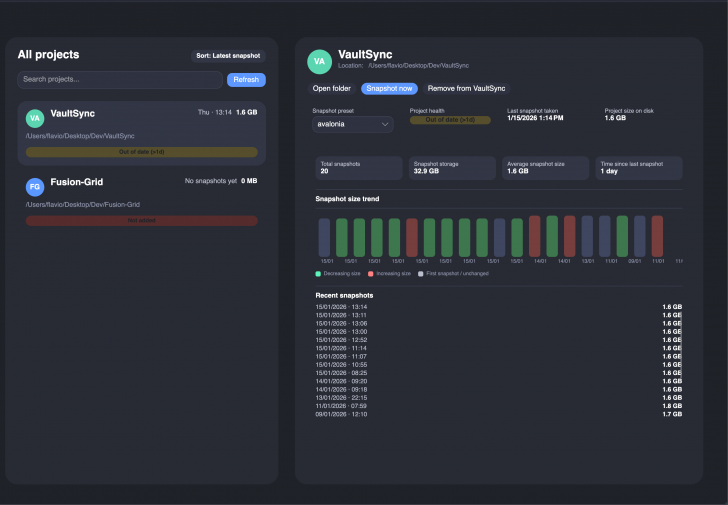This screenshot has height=505, width=728.
Task: Click the grey First snapshot legend dot
Action: click(x=420, y=273)
